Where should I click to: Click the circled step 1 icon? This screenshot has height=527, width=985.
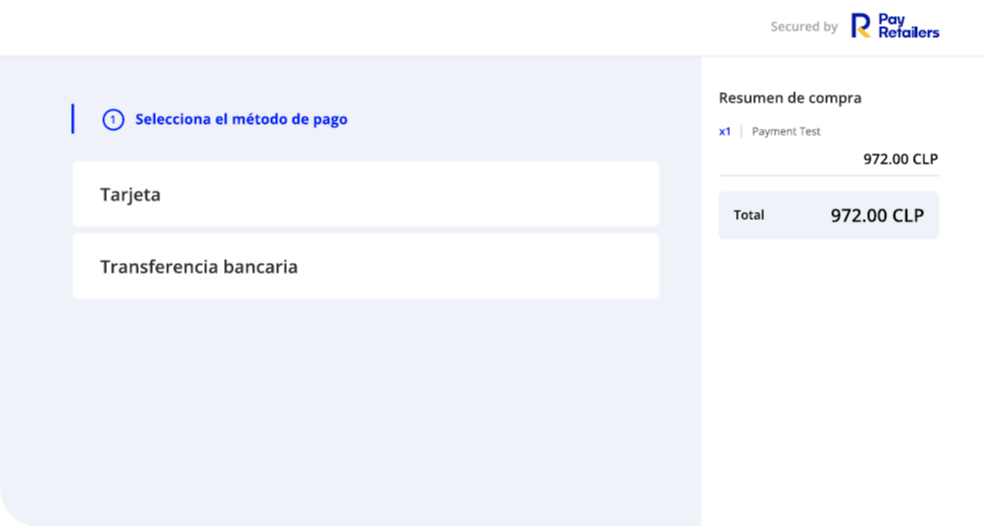(x=113, y=119)
